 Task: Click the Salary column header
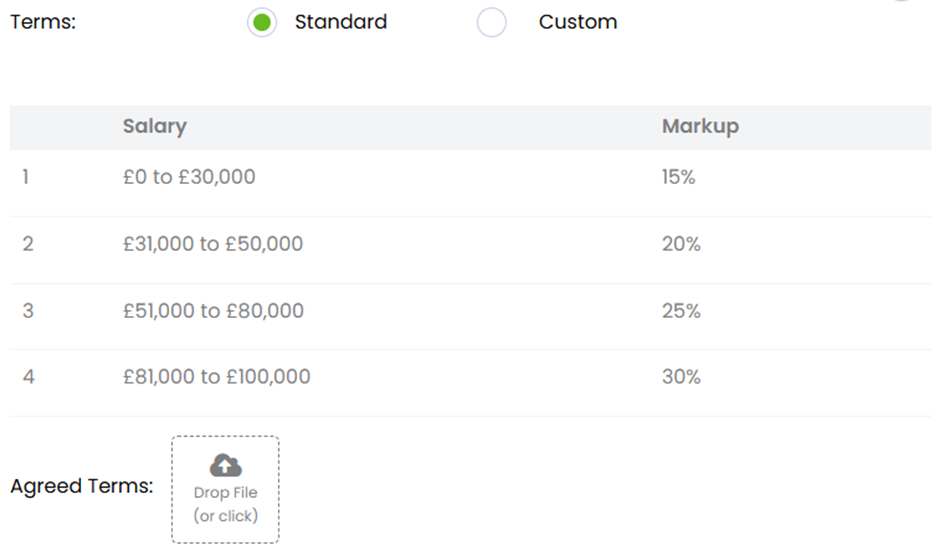155,127
